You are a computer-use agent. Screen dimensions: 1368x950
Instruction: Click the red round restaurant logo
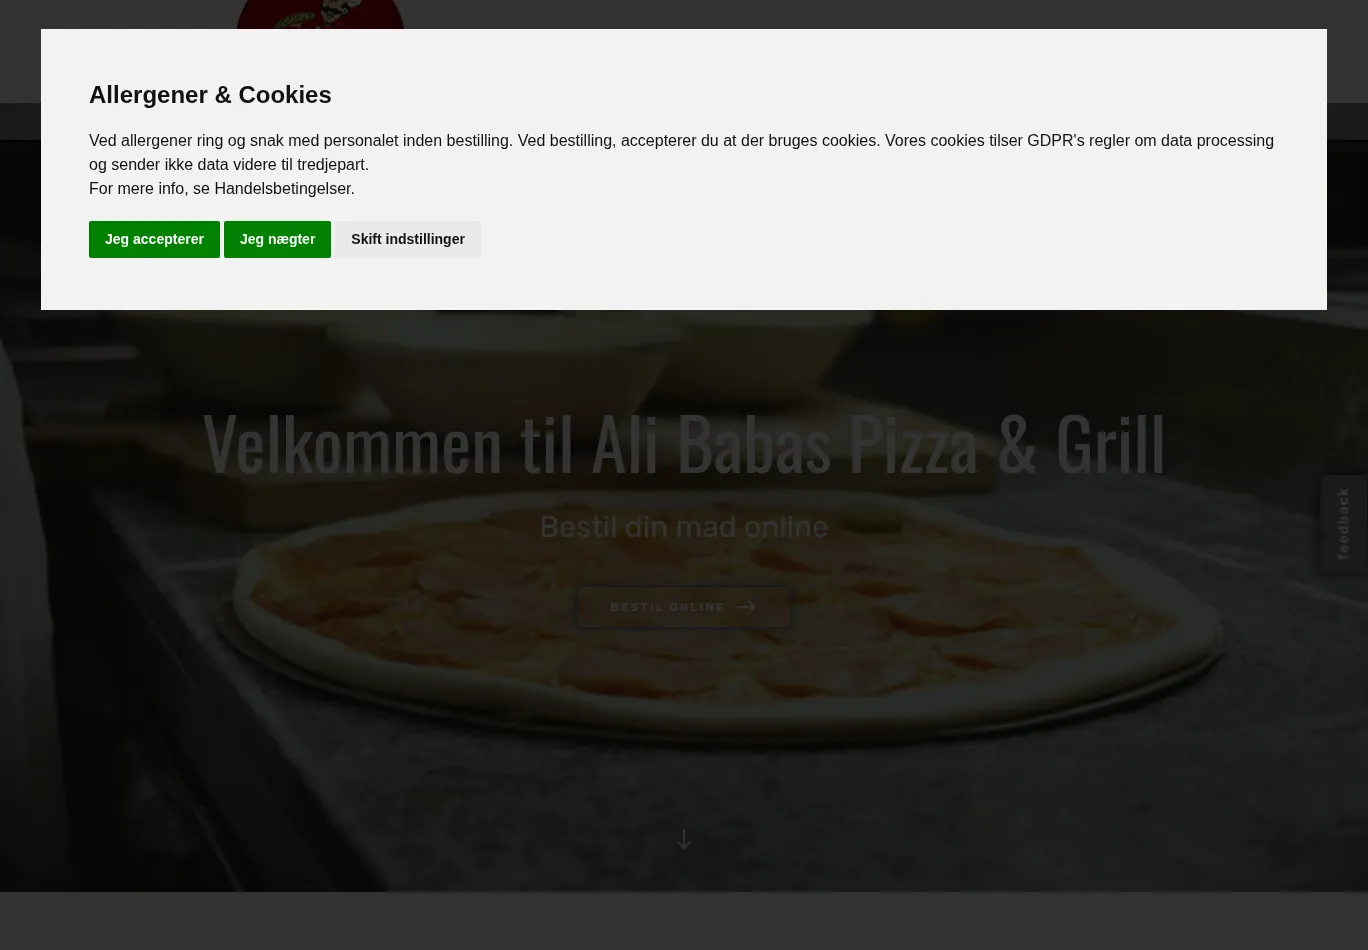pos(320,15)
